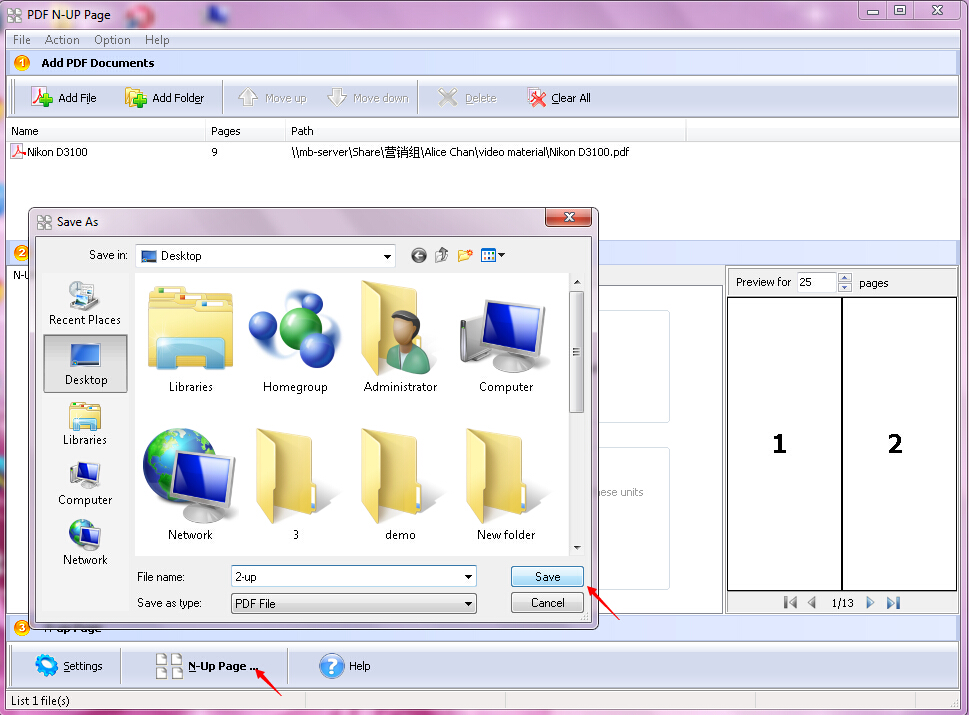
Task: Select Network in the places sidebar
Action: (85, 543)
